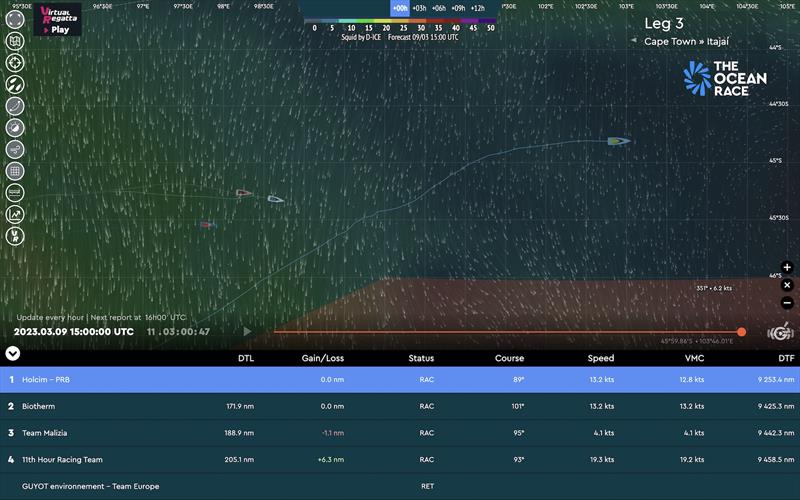Click the orange timeline slider handle

[741, 332]
